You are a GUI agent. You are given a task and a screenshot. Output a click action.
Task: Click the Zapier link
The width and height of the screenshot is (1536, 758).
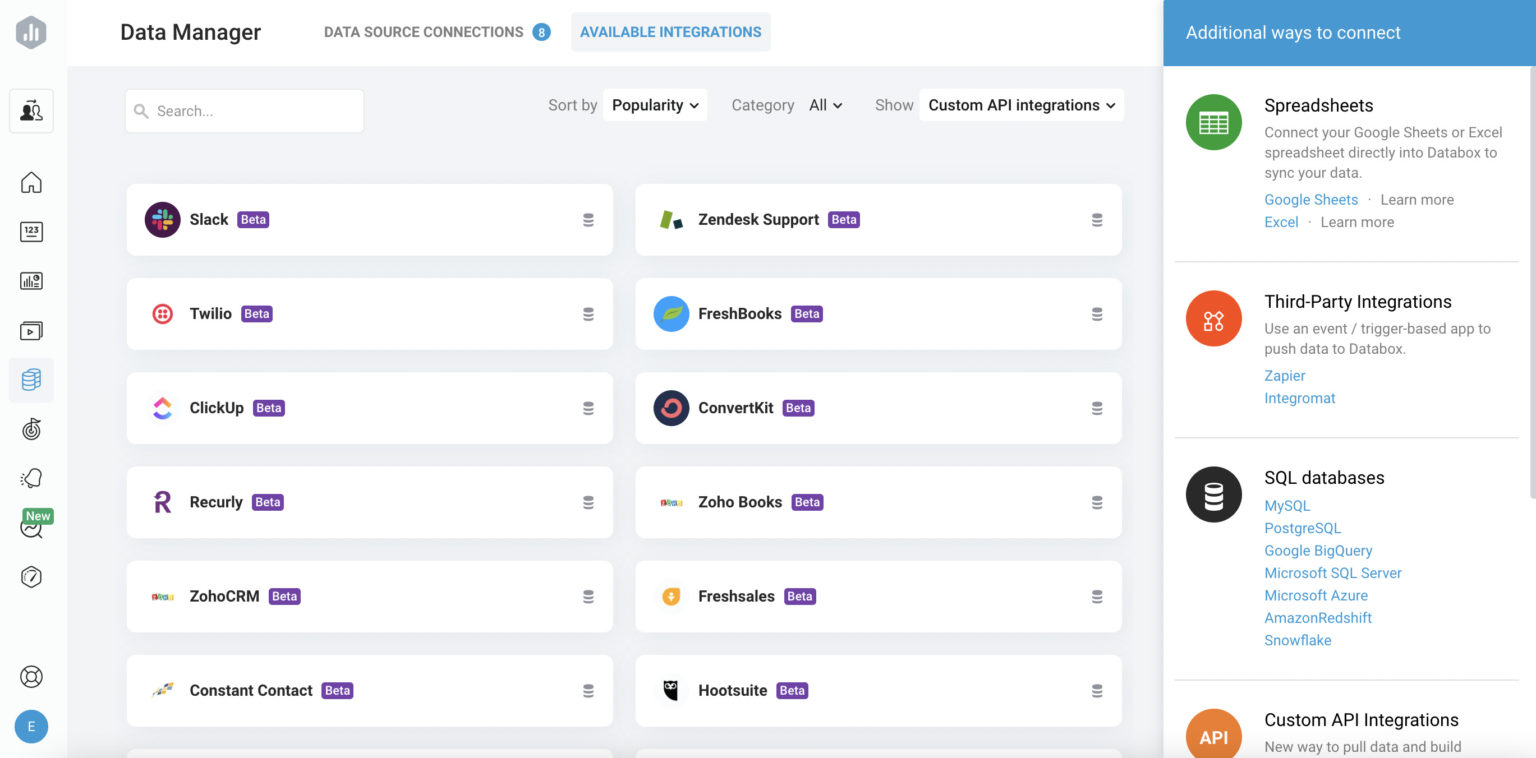1284,375
